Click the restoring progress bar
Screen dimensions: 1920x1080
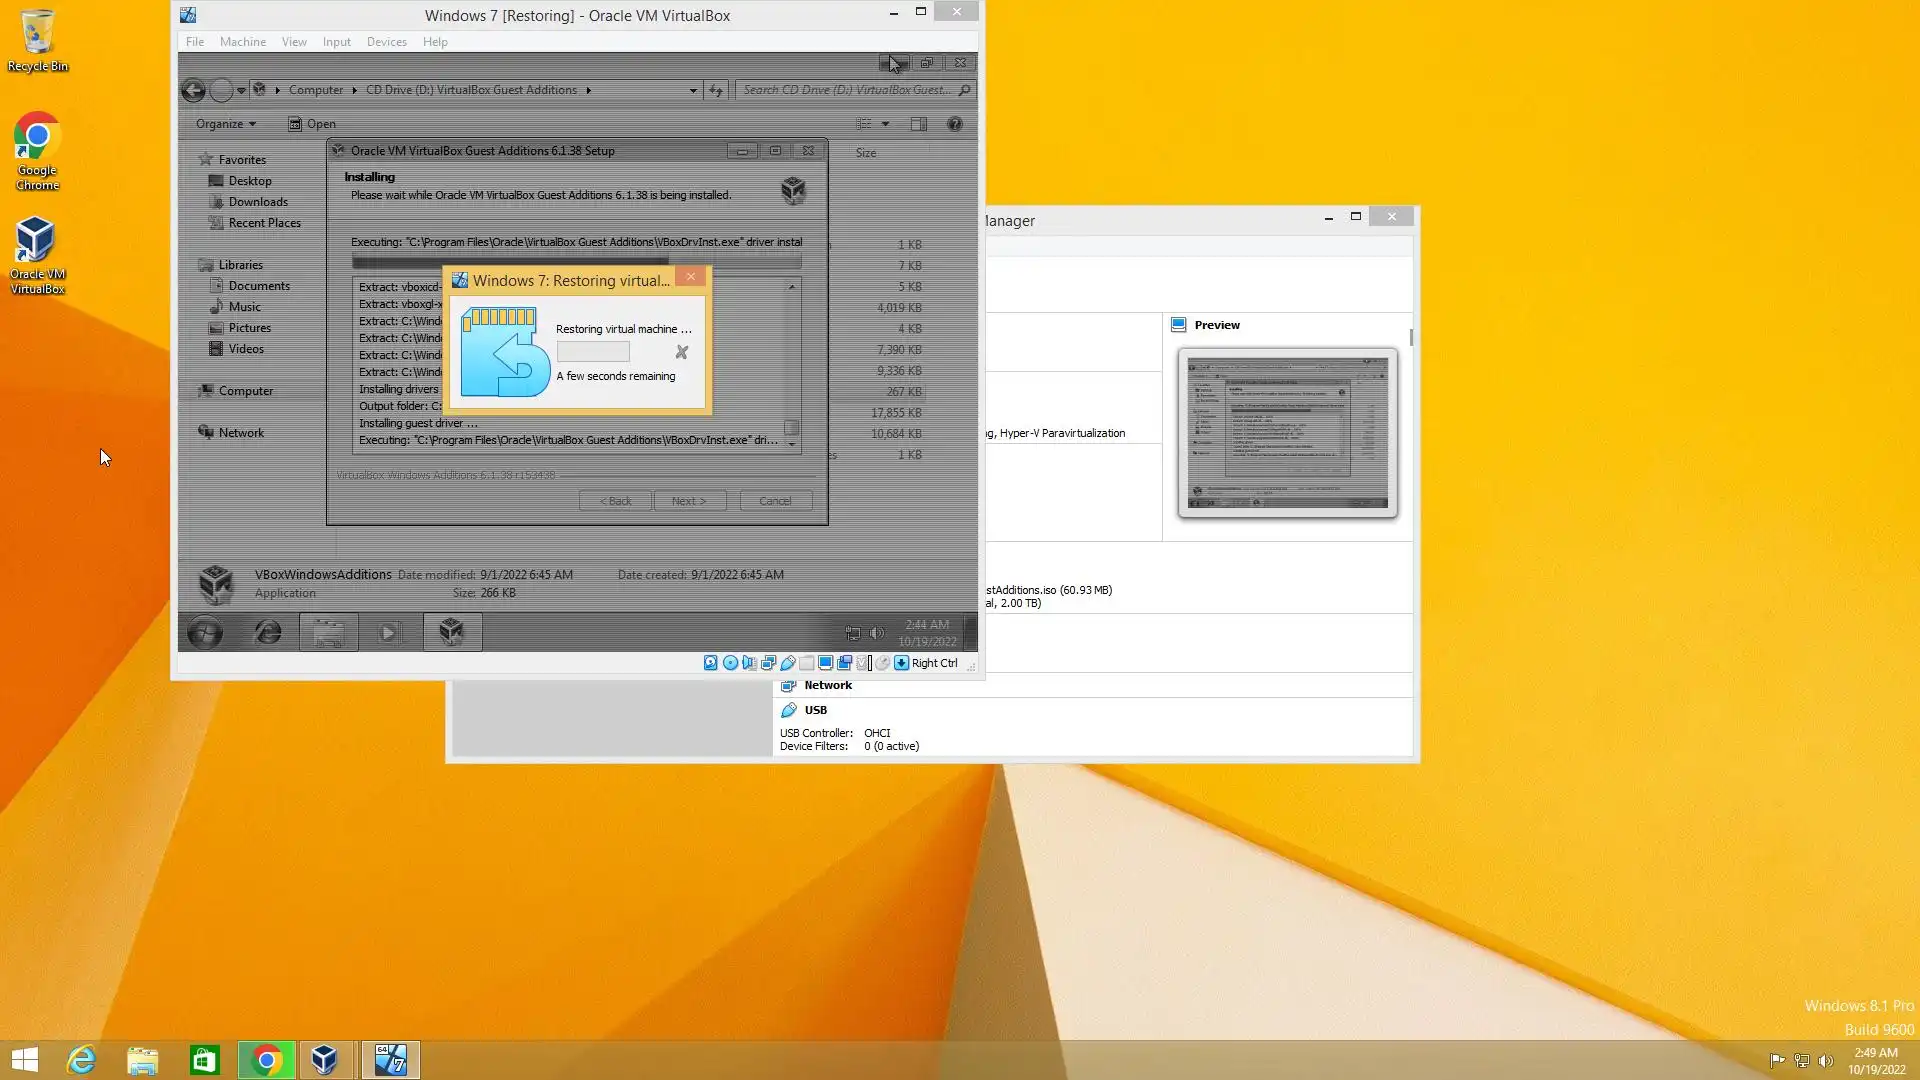pos(593,352)
